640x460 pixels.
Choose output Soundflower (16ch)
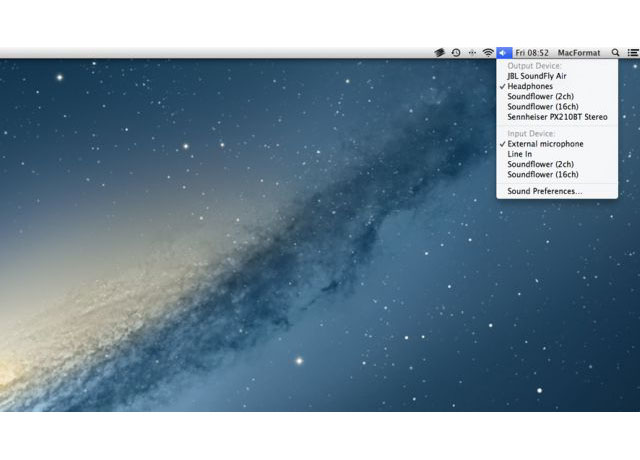(x=557, y=107)
